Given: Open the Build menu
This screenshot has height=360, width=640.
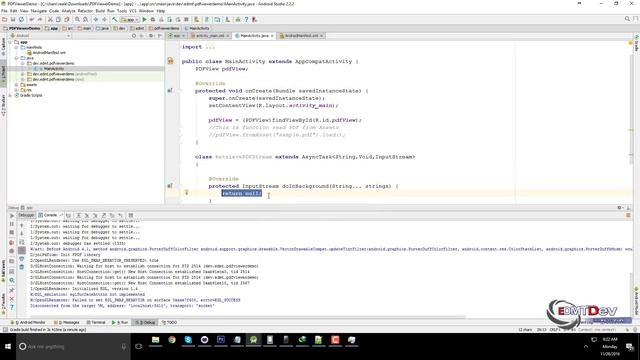Looking at the screenshot, I should click(x=100, y=11).
